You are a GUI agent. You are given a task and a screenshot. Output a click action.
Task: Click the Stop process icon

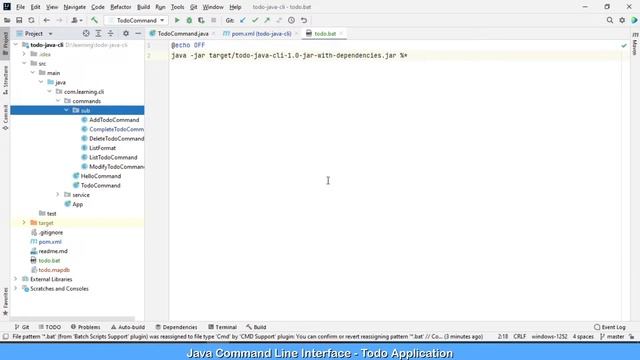[x=213, y=20]
